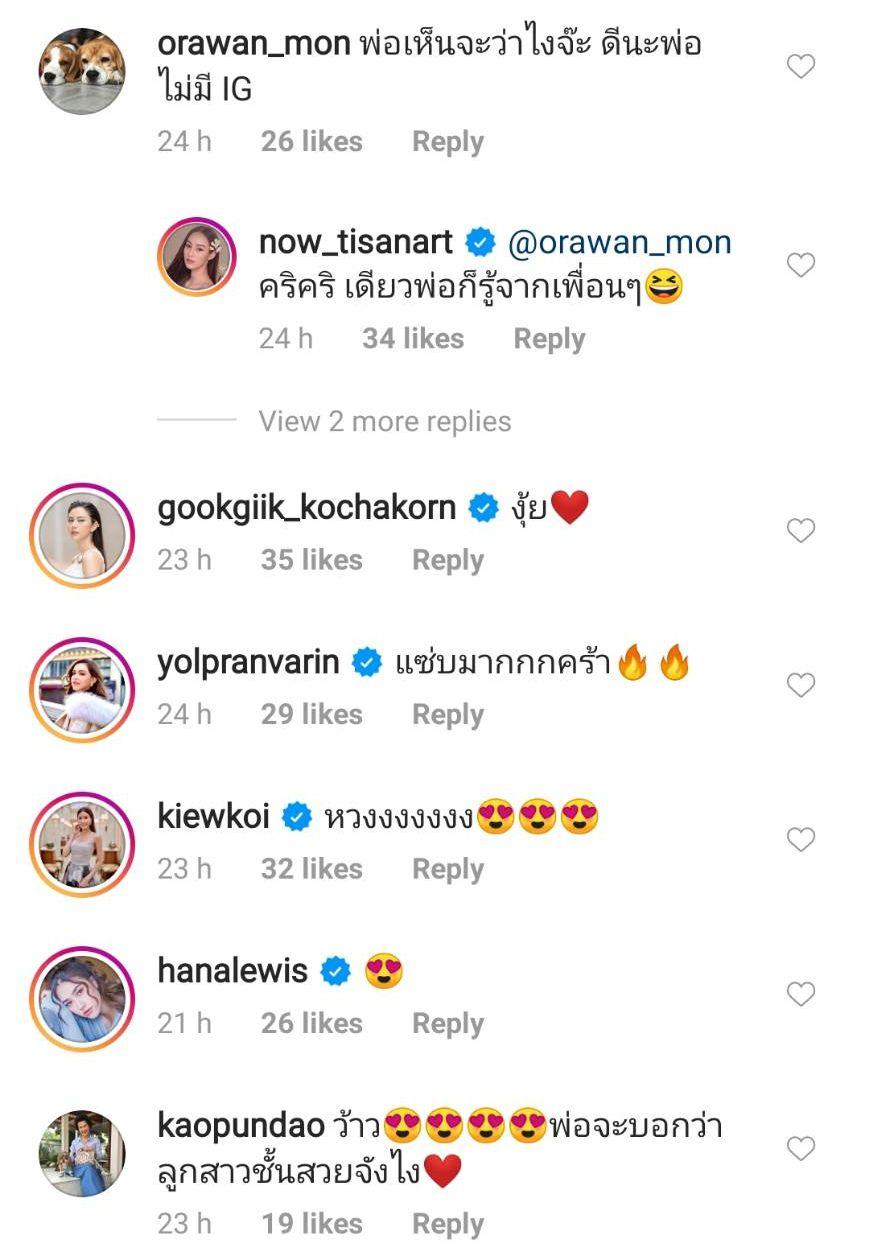This screenshot has width=869, height=1259.
Task: Like kiewkoi's comment heart icon
Action: [801, 841]
